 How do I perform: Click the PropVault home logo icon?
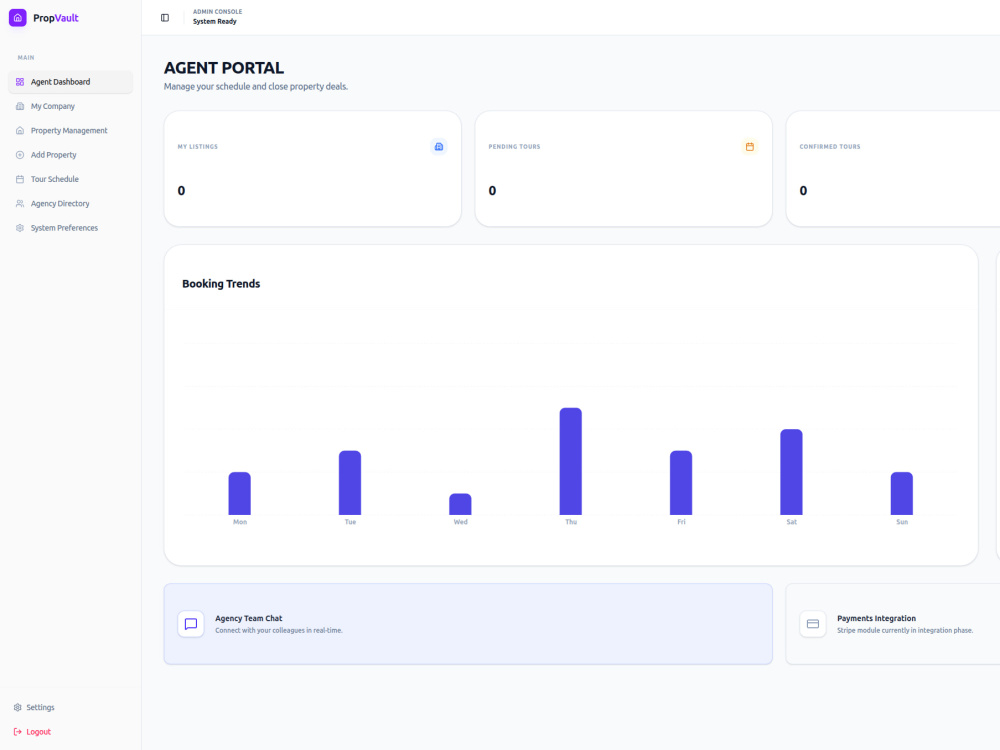(18, 18)
